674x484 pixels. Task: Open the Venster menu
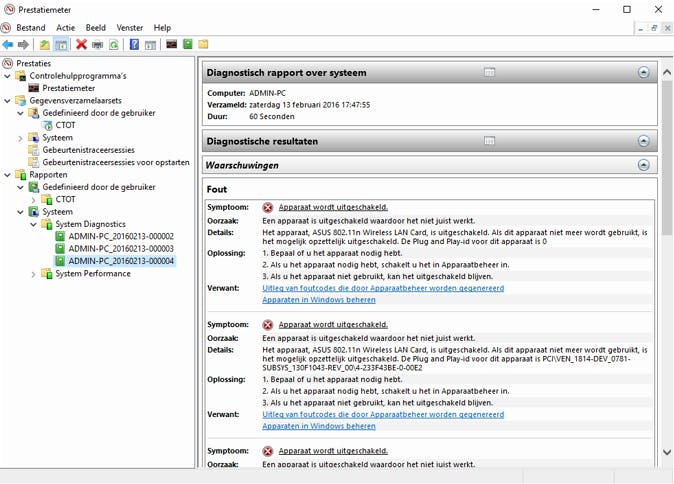click(x=129, y=28)
